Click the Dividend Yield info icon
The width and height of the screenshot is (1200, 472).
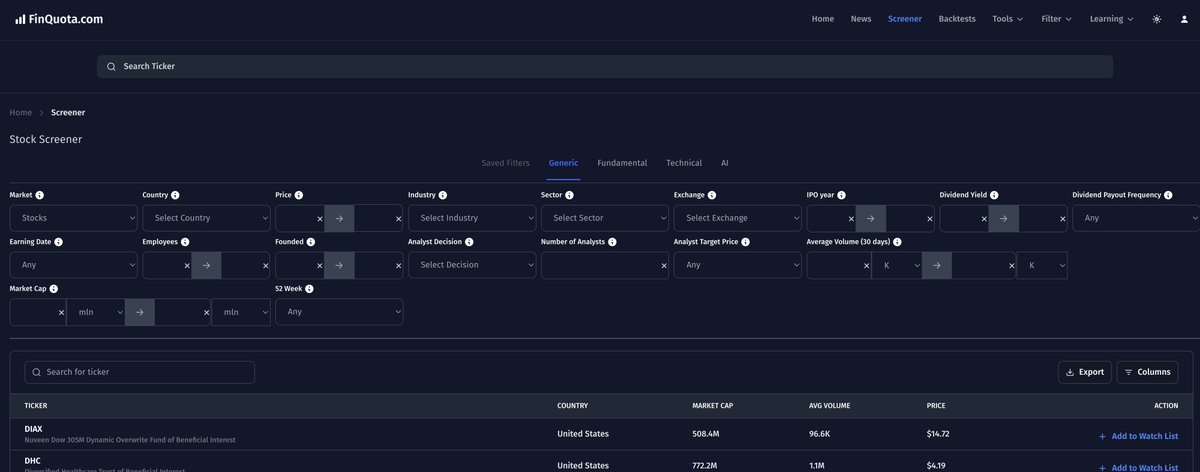995,195
